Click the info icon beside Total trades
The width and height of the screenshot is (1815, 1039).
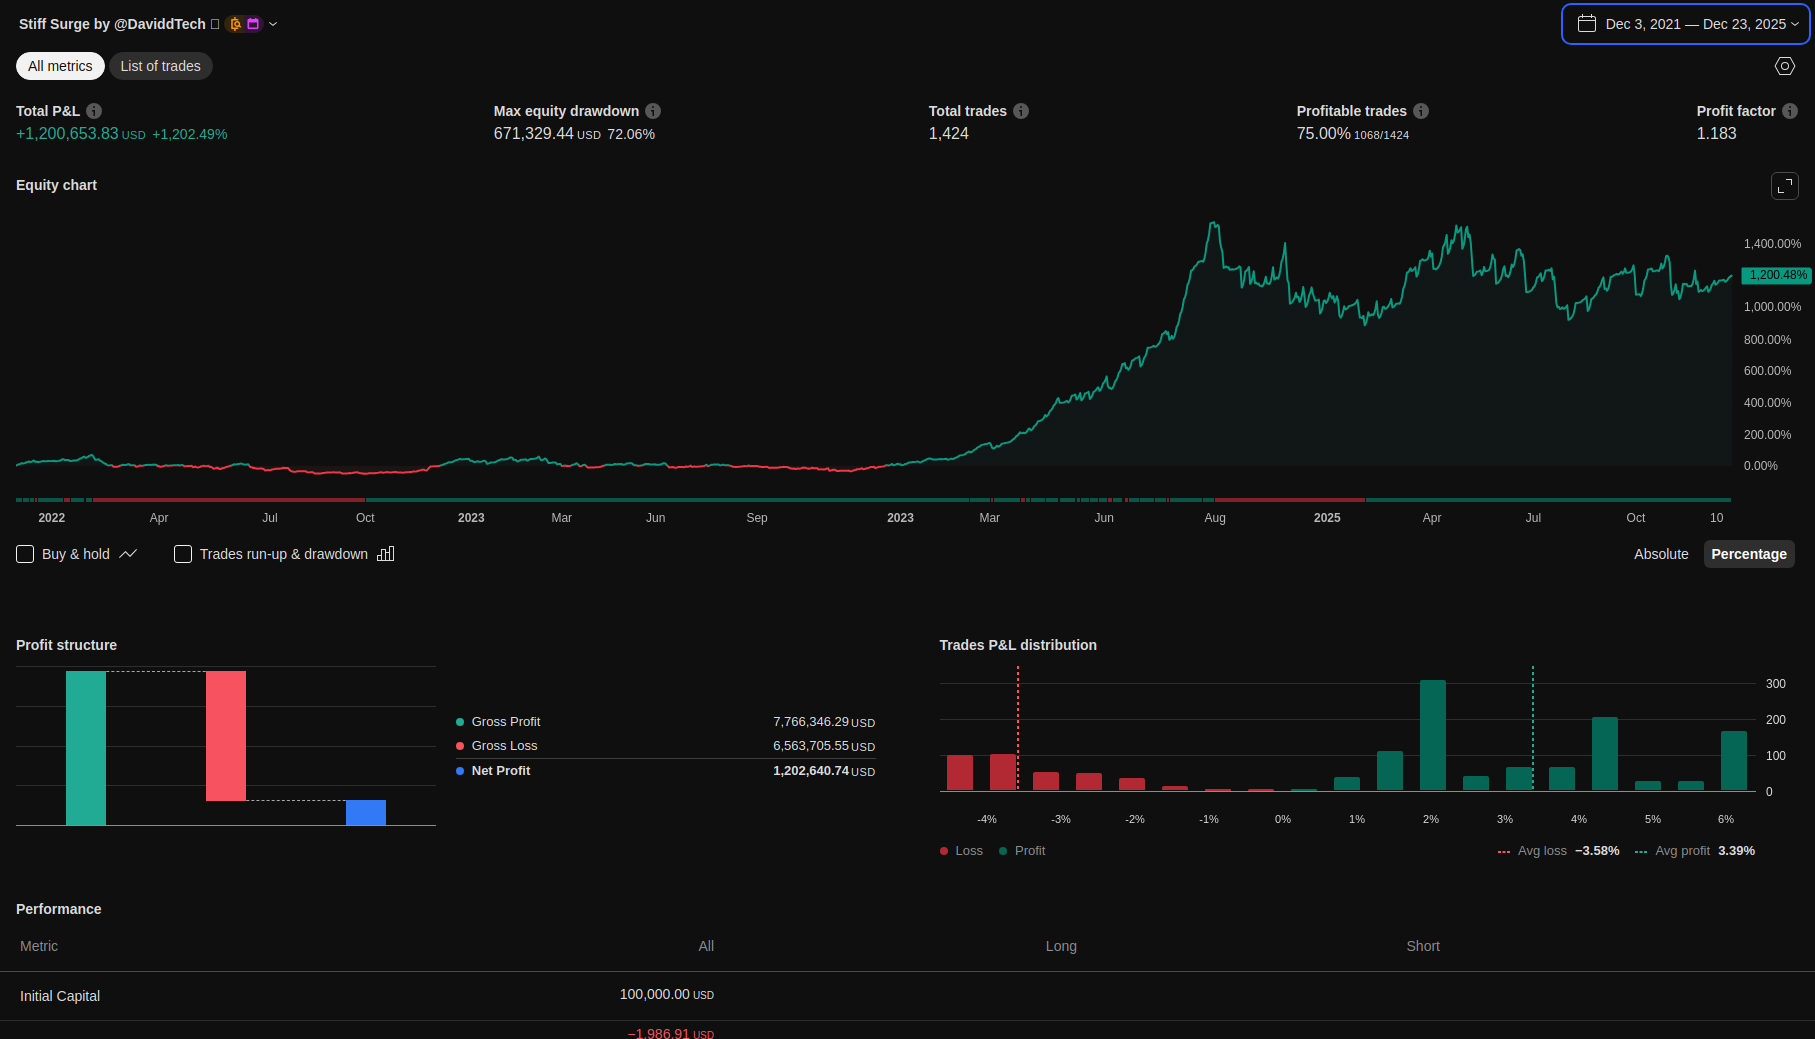(x=1021, y=111)
